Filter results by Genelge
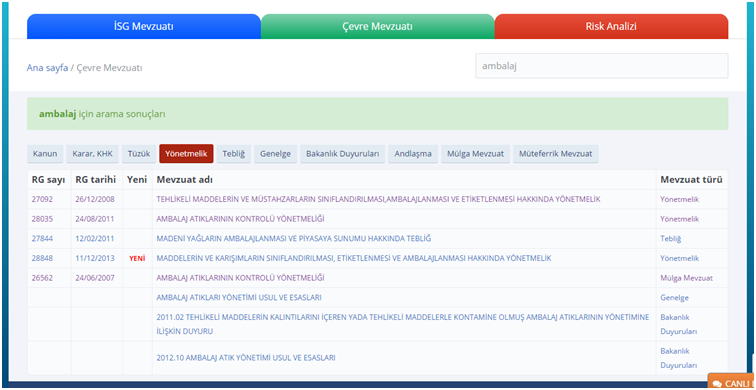 pos(275,154)
